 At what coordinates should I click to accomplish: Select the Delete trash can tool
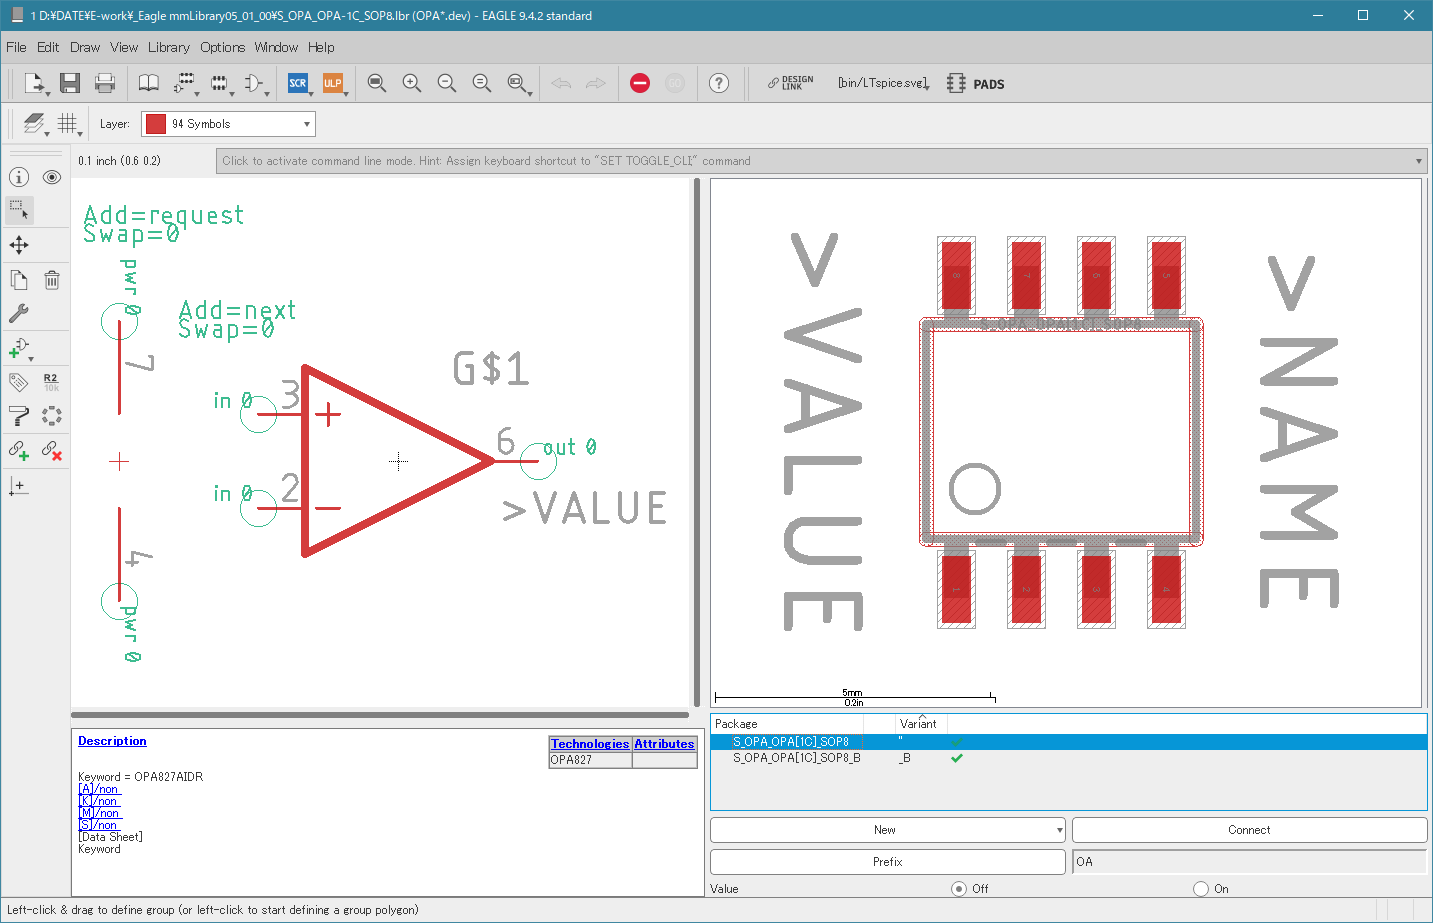click(x=52, y=280)
